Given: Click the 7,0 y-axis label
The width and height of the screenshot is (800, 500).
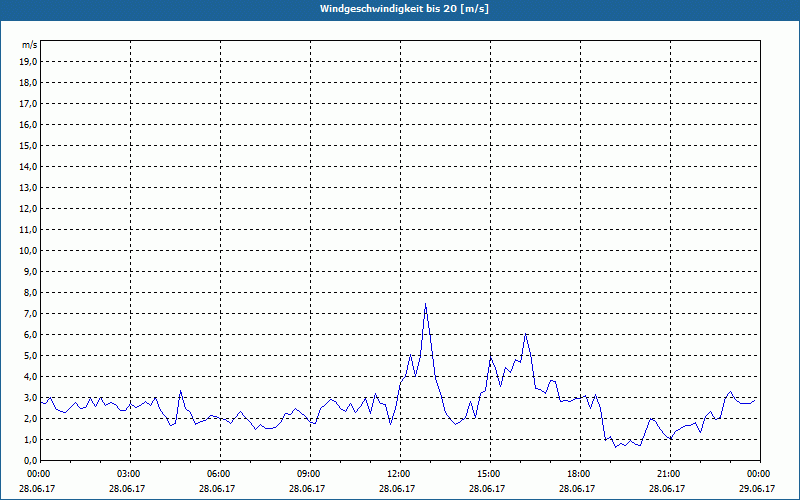Looking at the screenshot, I should 31,313.
